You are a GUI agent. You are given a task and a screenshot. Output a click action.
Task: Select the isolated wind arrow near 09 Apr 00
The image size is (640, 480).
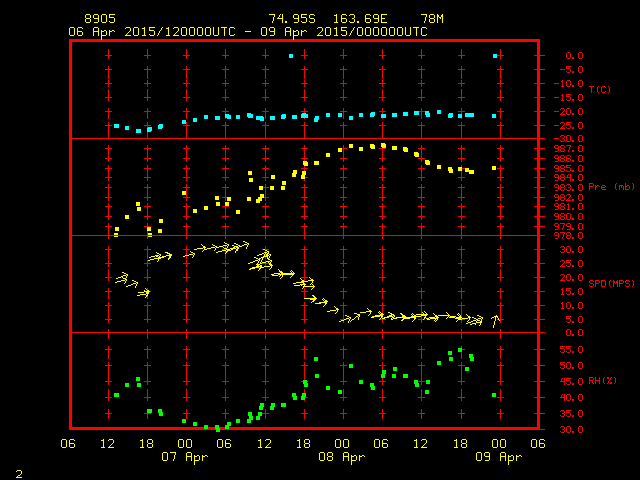(496, 321)
